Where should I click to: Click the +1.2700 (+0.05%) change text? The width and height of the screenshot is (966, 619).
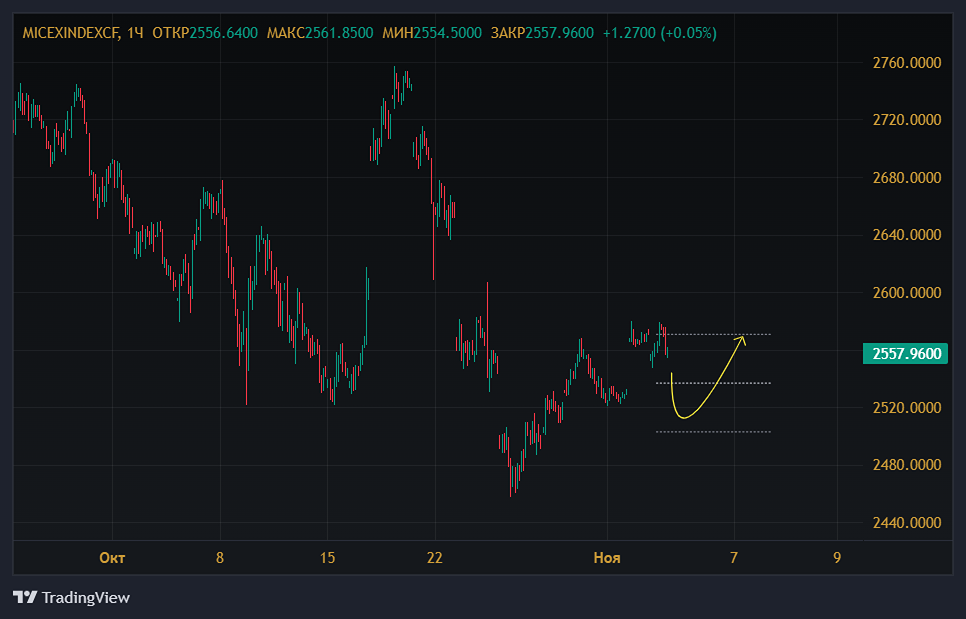660,33
